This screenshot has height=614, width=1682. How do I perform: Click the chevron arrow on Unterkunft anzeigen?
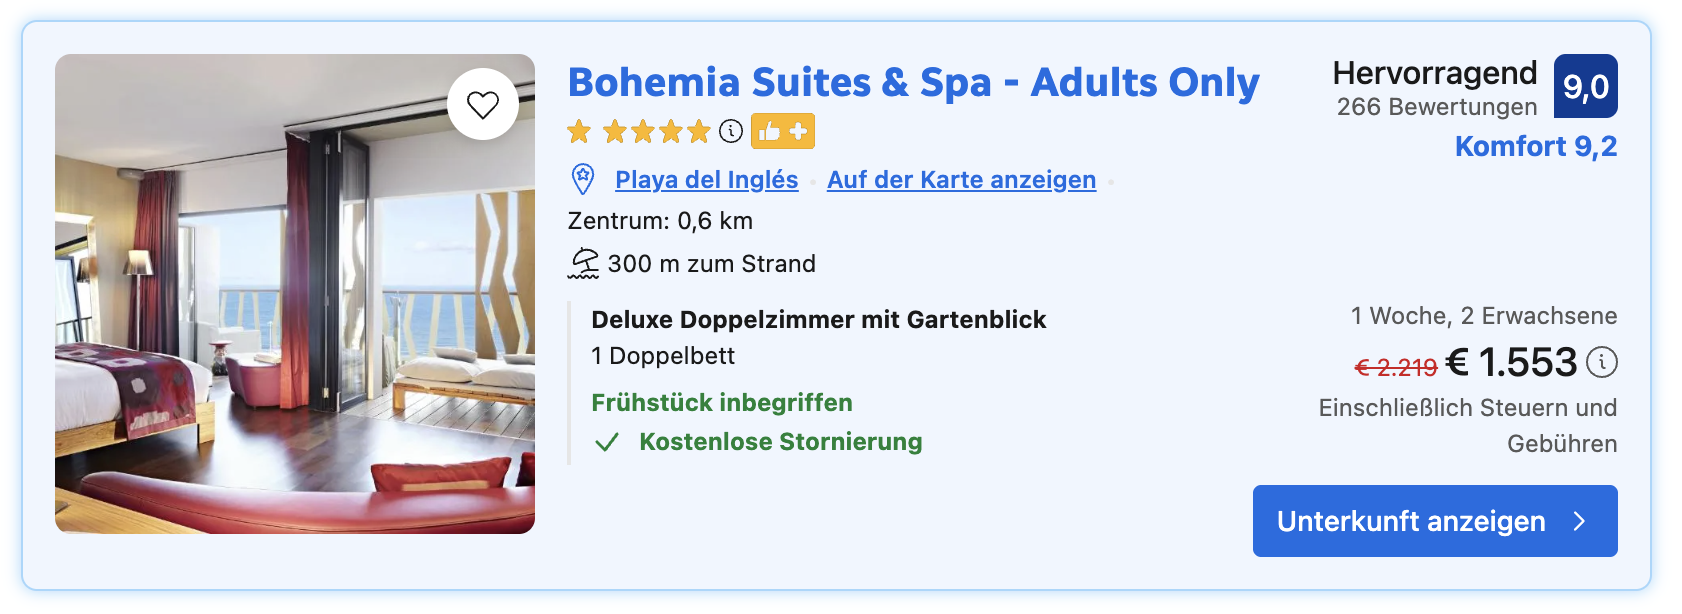coord(1580,521)
